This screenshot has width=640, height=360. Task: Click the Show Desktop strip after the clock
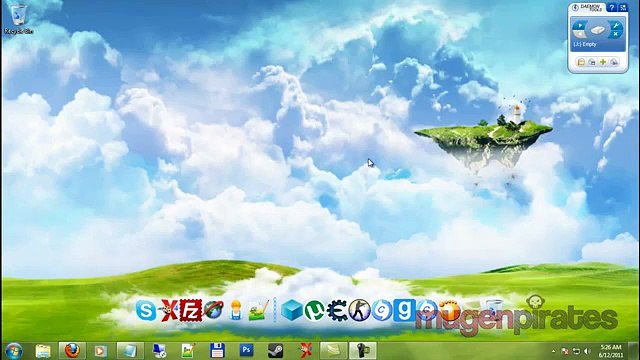(x=633, y=351)
